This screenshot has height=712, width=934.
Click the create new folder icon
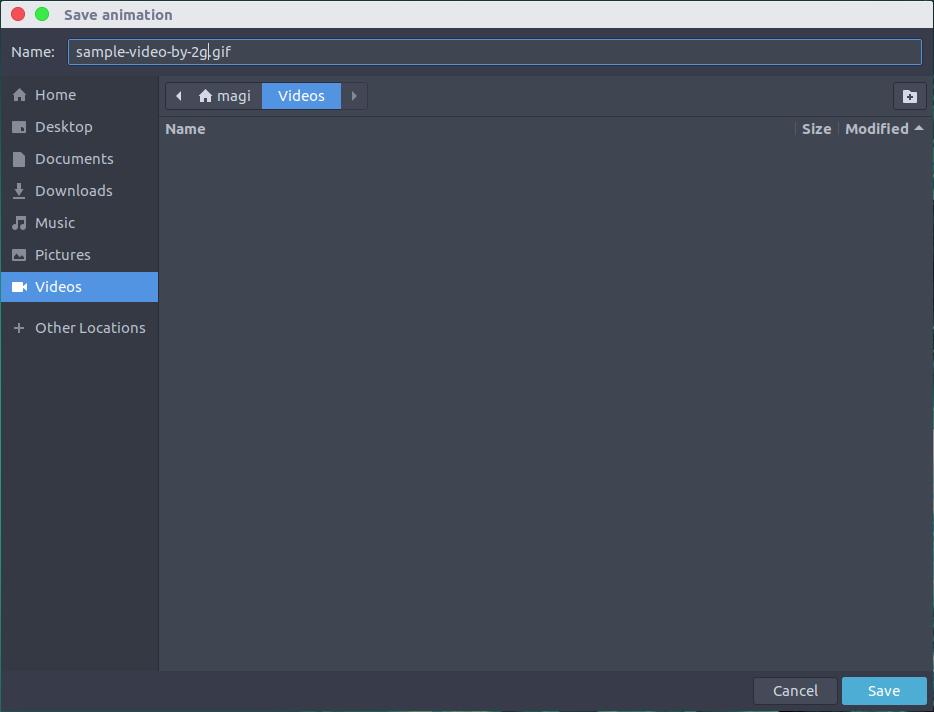click(x=909, y=97)
